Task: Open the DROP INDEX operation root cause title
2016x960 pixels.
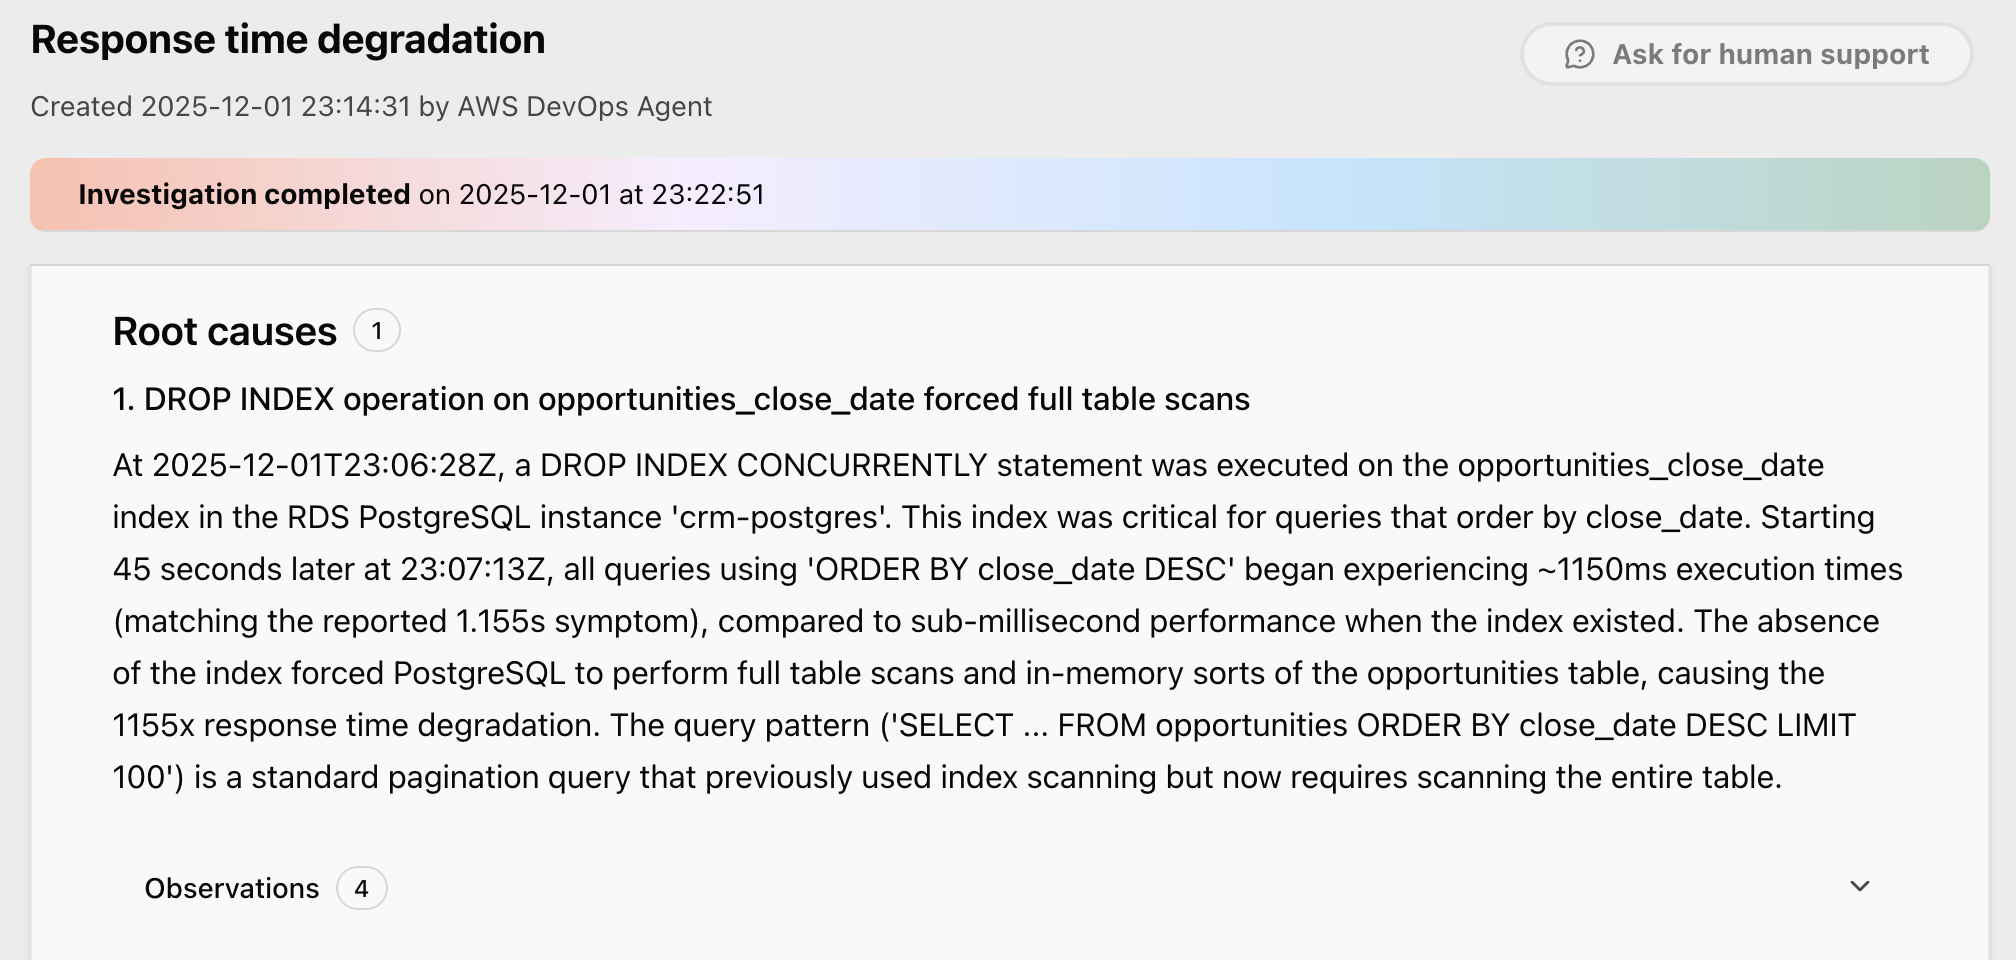Action: point(680,399)
